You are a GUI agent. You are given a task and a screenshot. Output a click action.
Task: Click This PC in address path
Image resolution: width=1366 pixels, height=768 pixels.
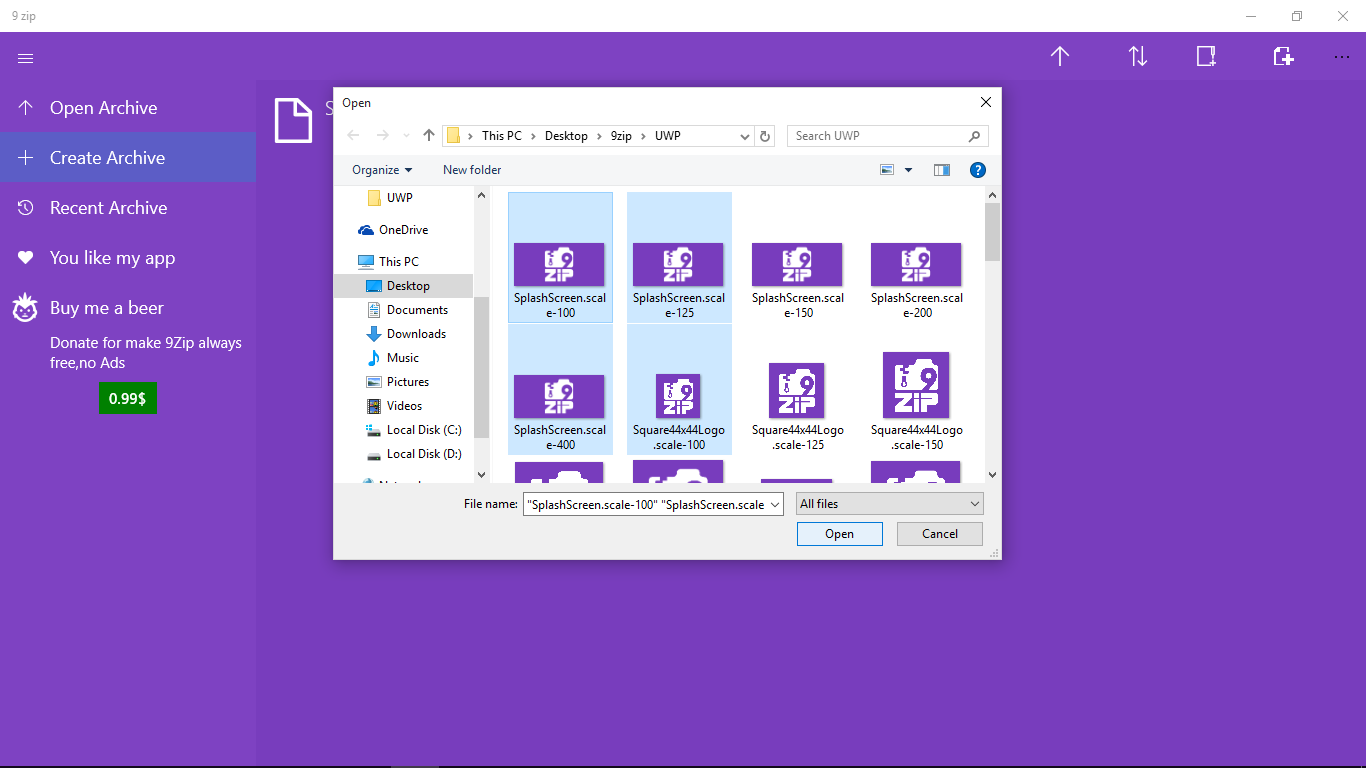501,136
